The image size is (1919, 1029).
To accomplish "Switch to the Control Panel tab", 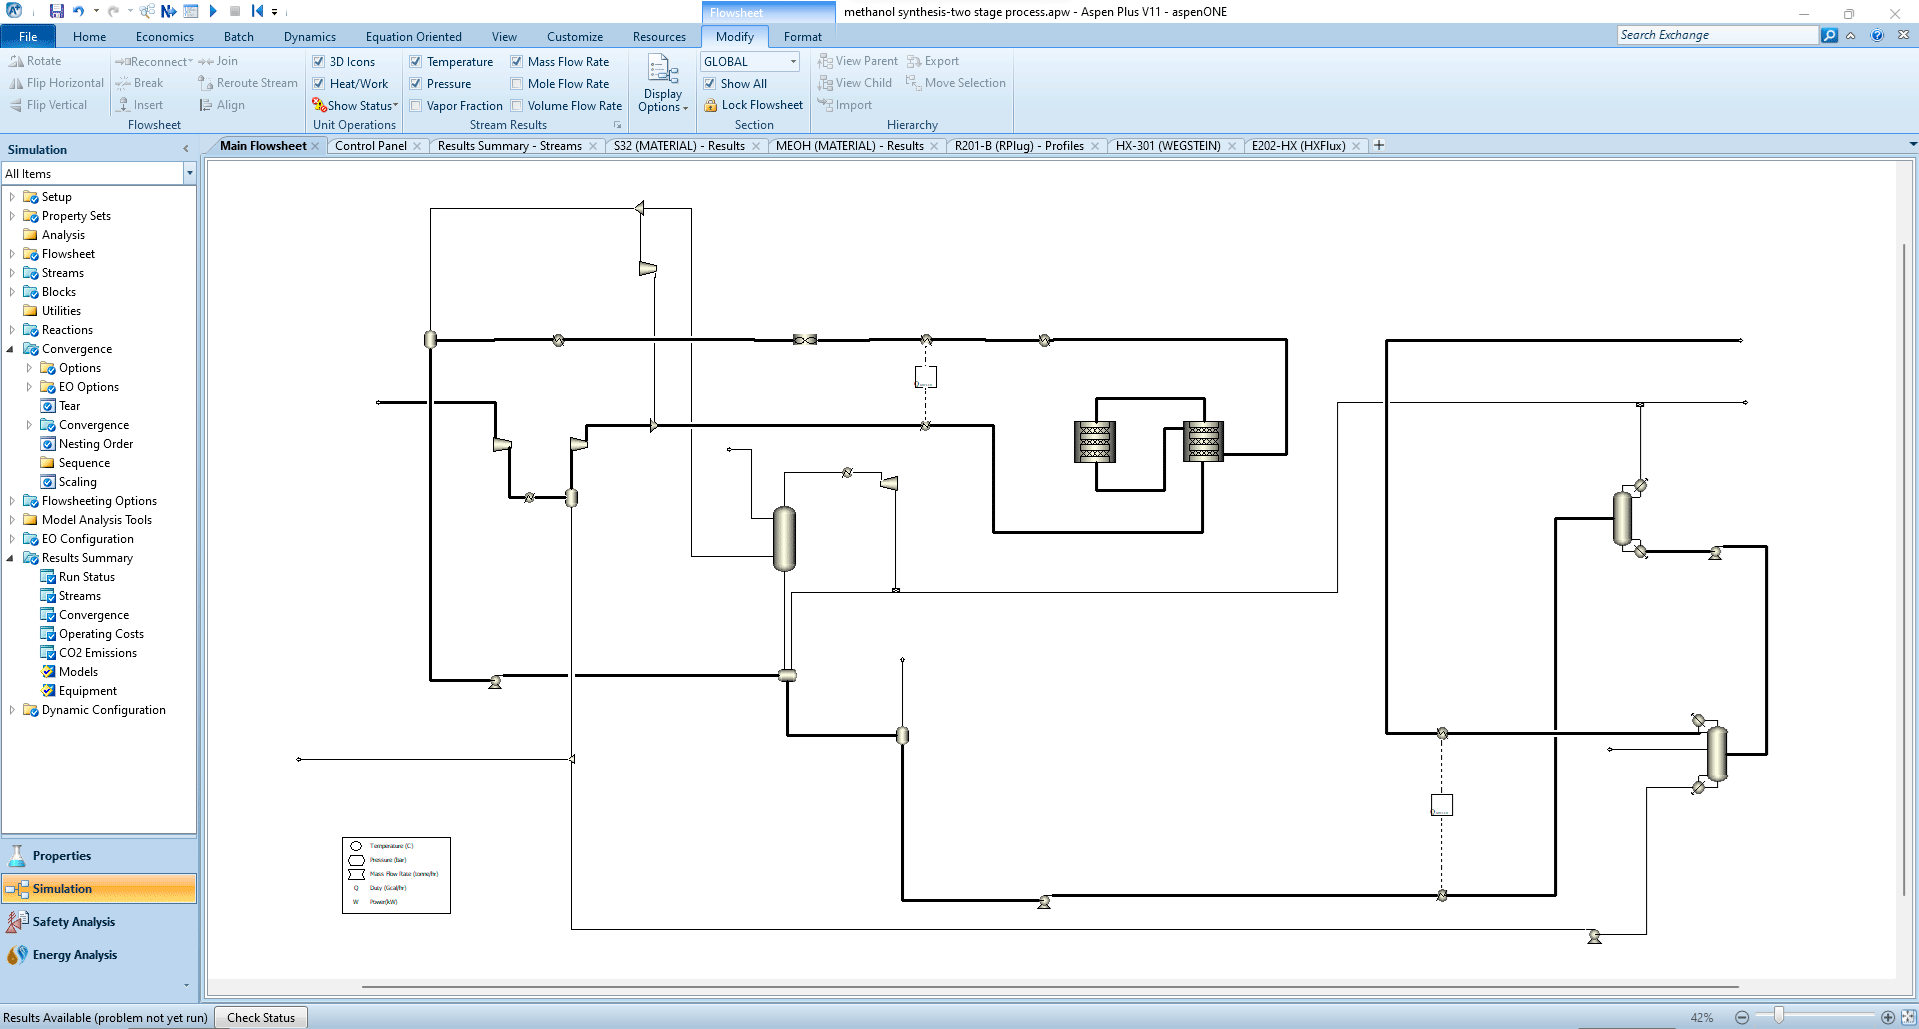I will click(370, 146).
